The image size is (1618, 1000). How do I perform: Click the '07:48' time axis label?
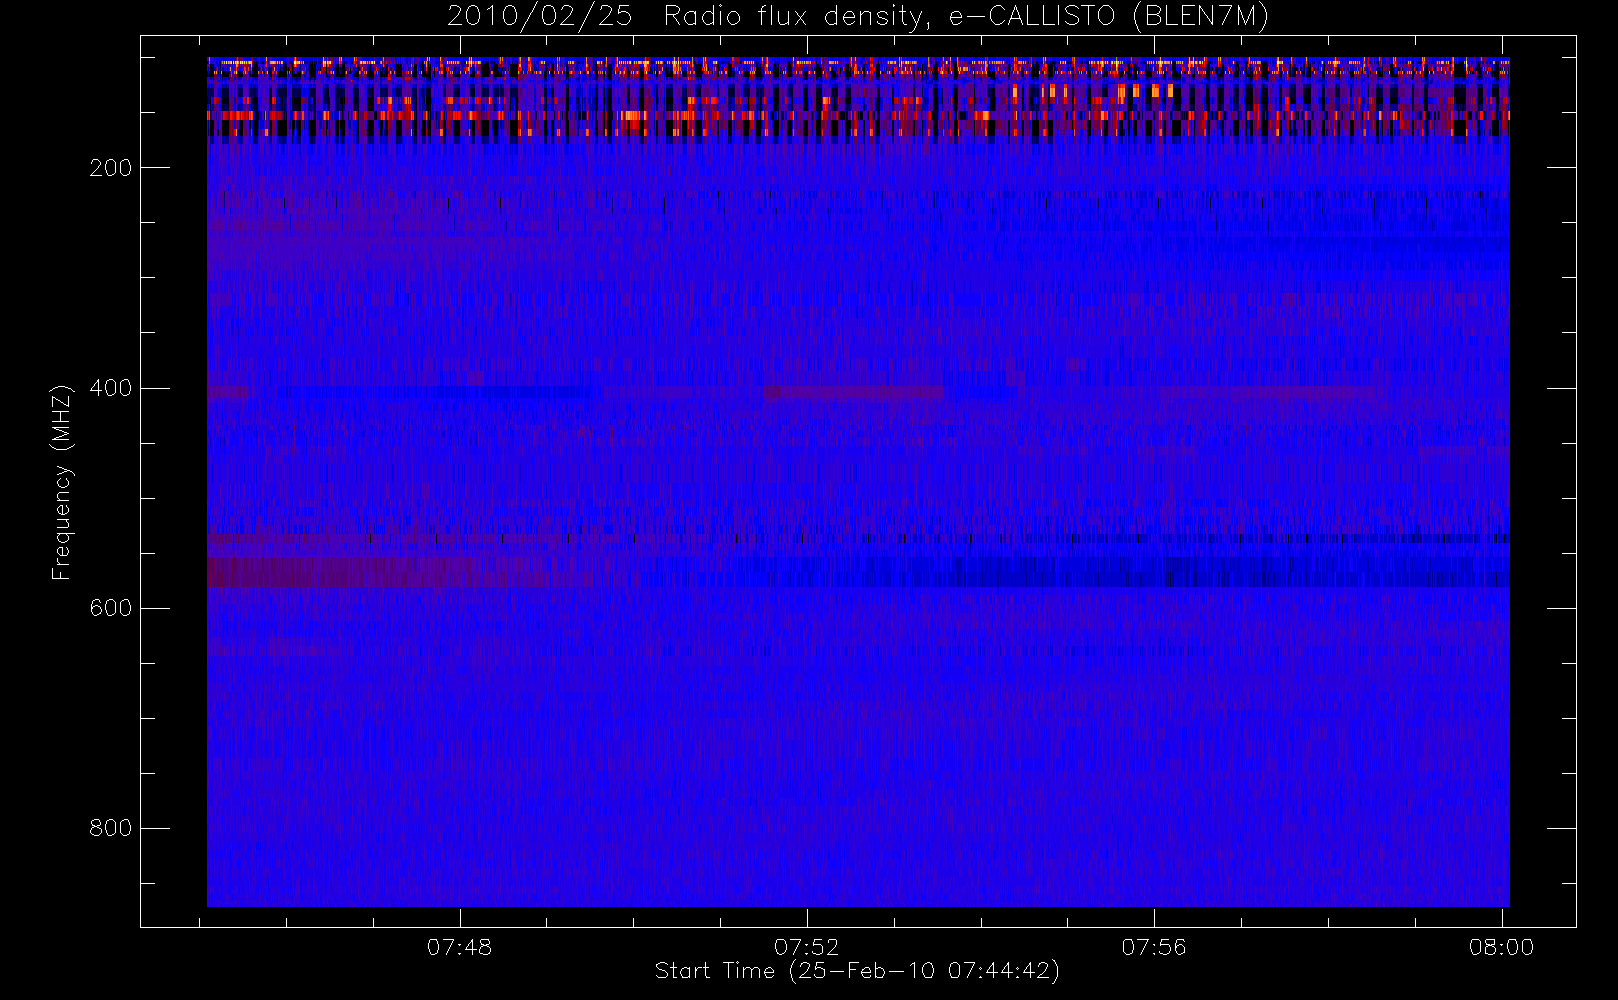tap(460, 947)
